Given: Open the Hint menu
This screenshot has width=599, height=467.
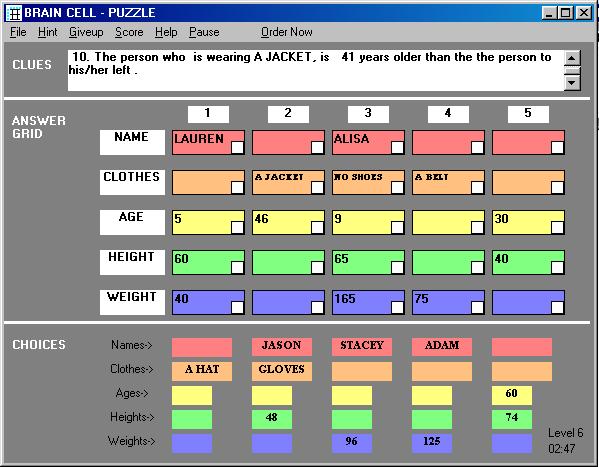Looking at the screenshot, I should click(x=47, y=32).
